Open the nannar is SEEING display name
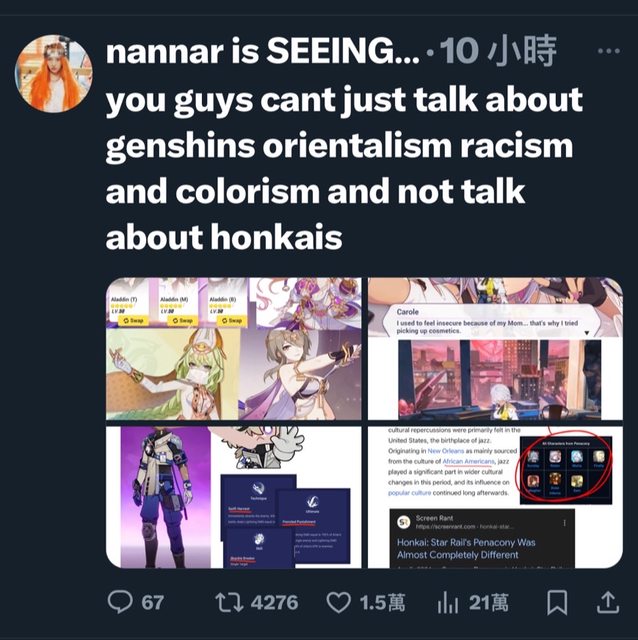Viewport: 638px width, 640px height. [262, 51]
